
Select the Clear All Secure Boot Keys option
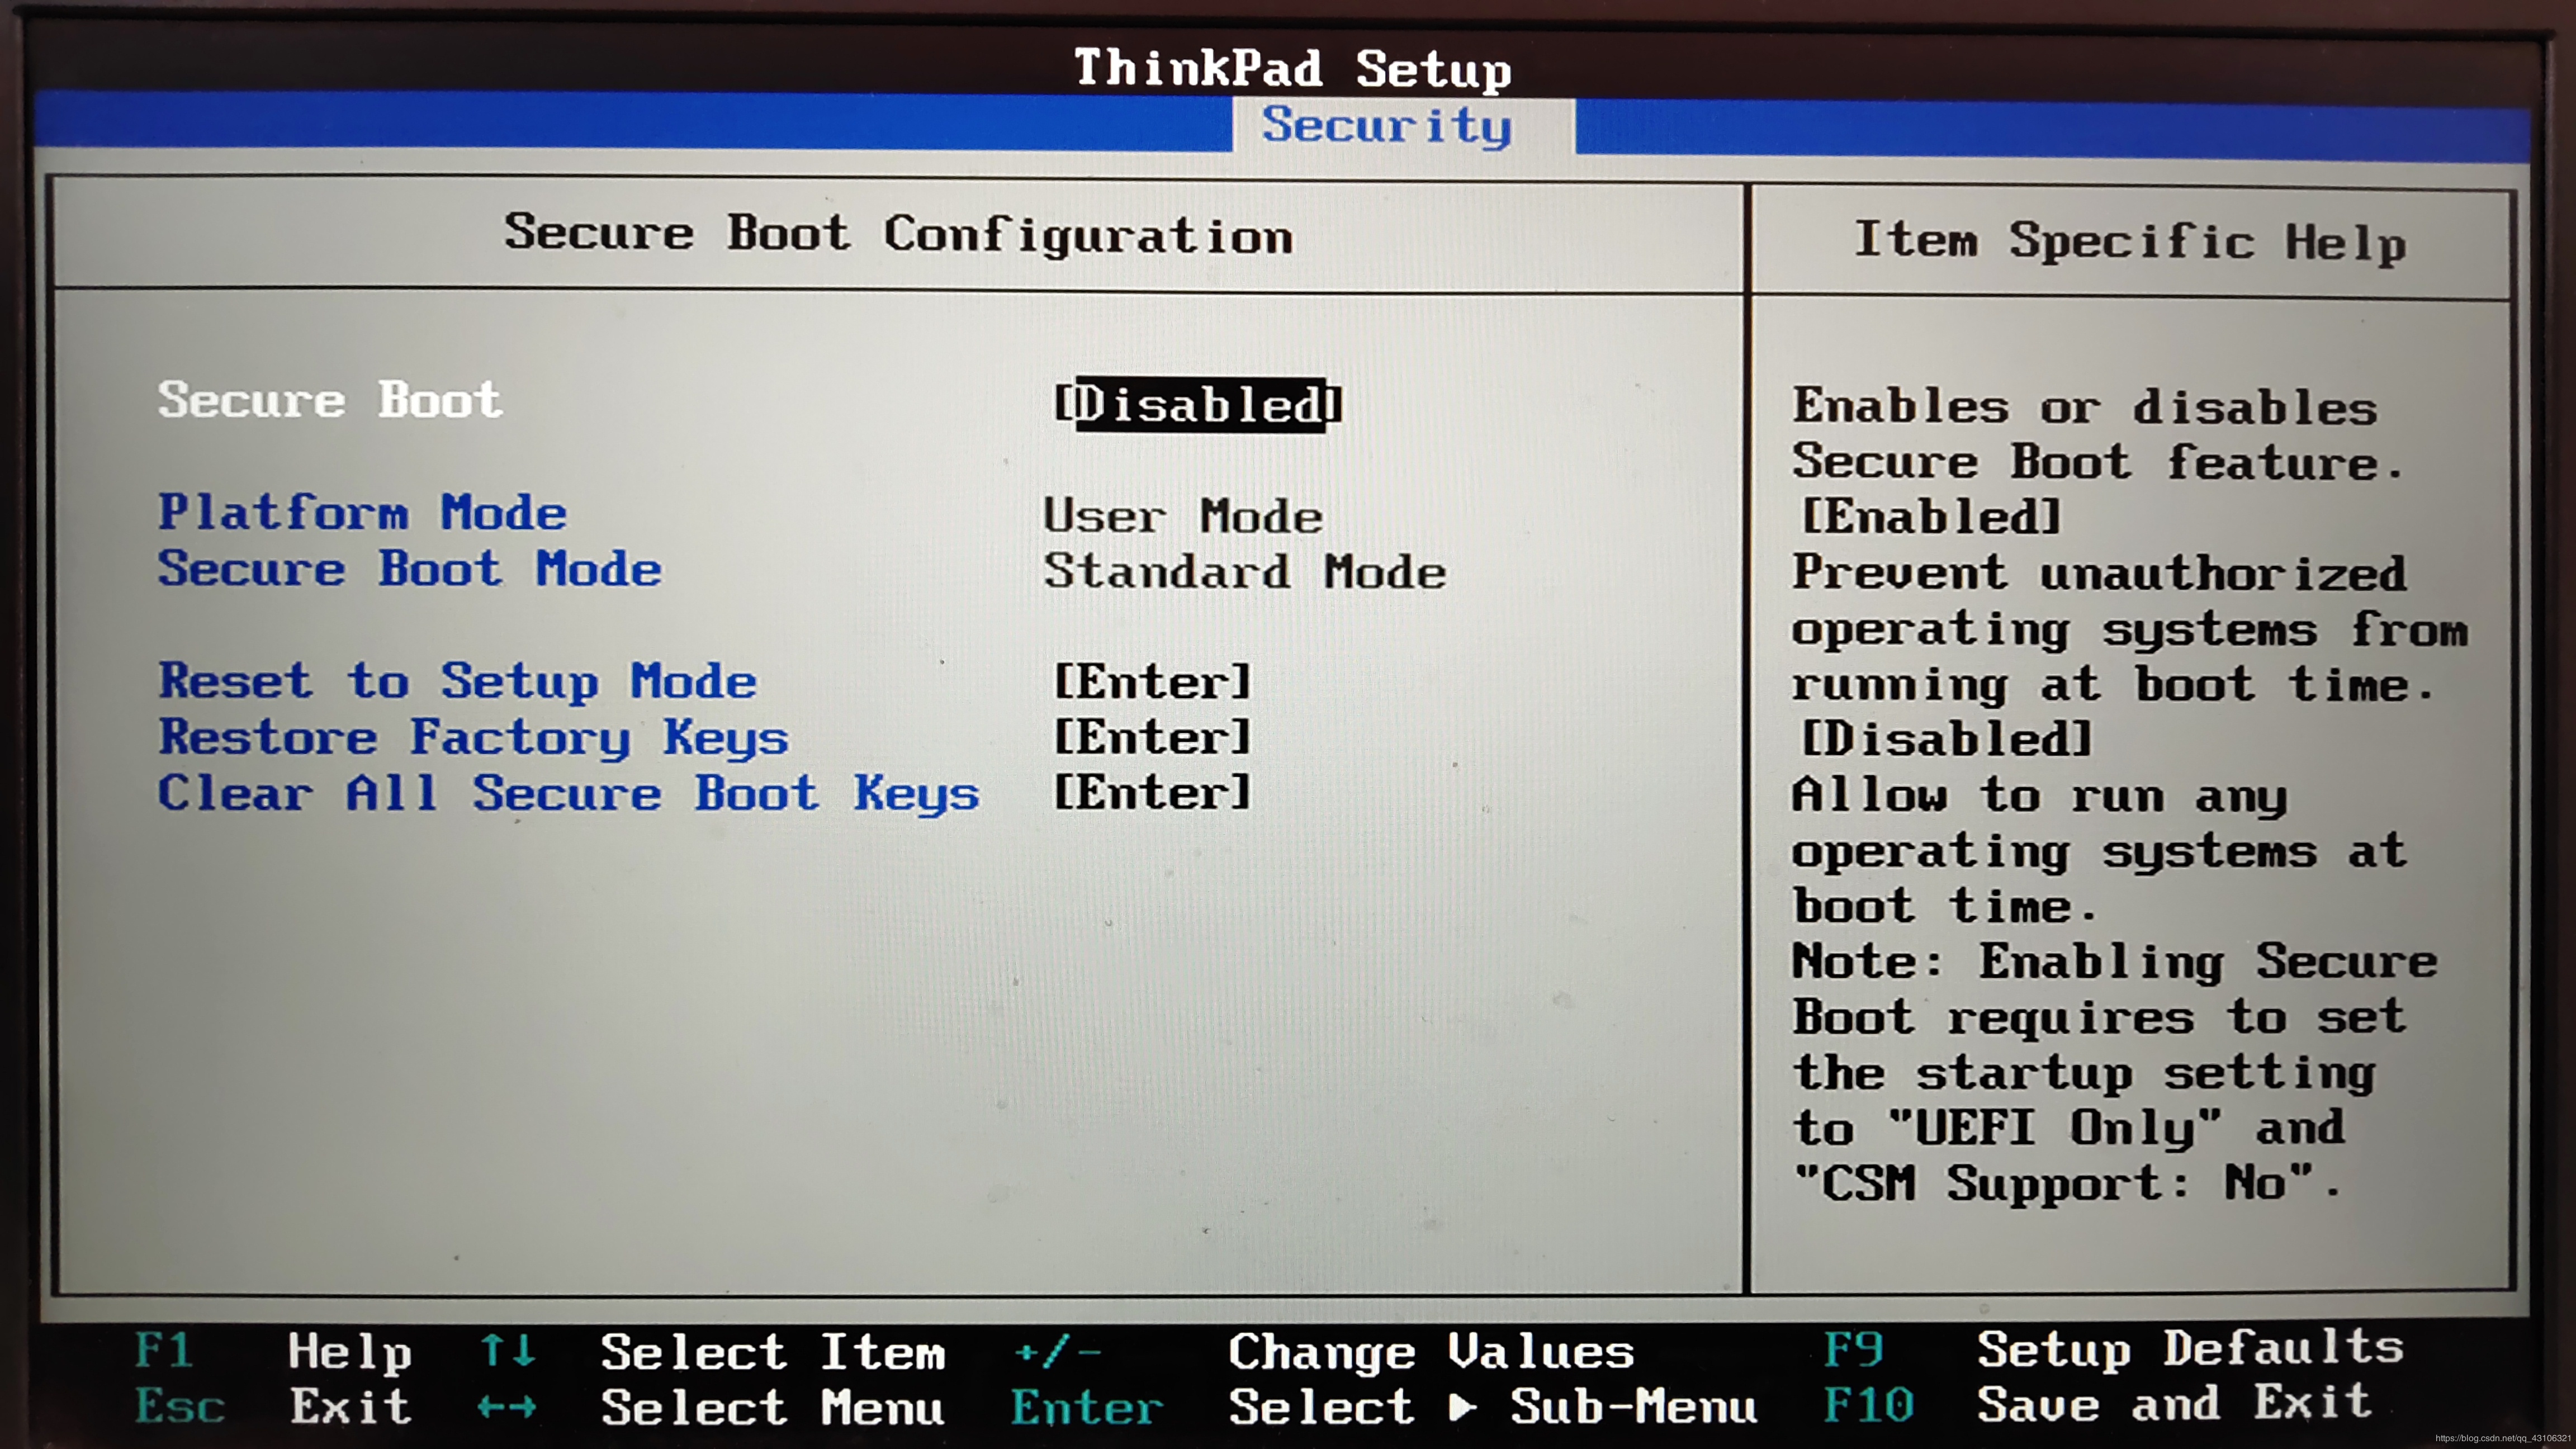pos(568,794)
